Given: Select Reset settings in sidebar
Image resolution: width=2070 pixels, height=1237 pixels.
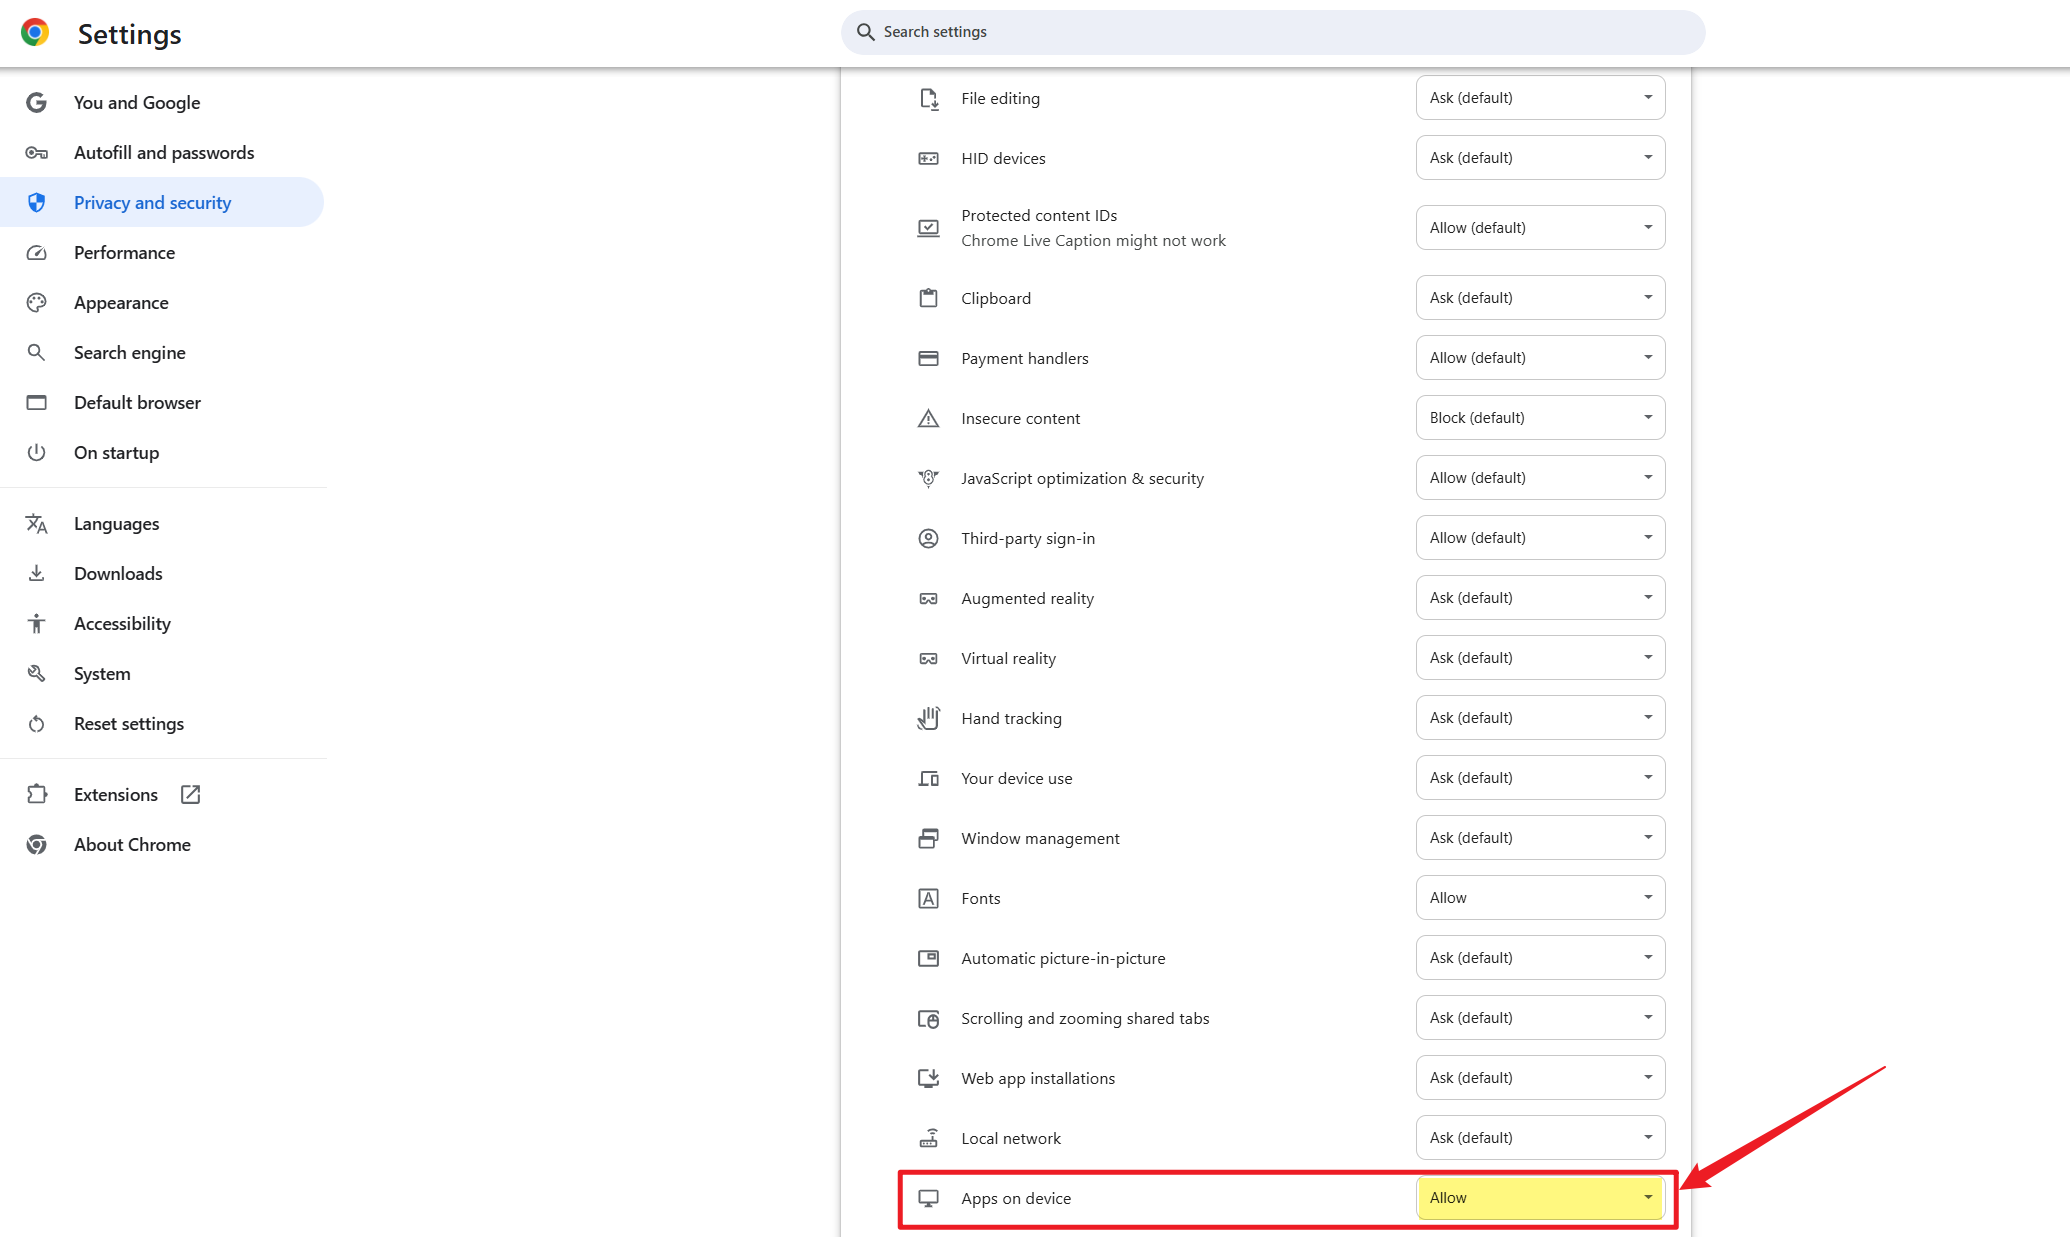Looking at the screenshot, I should click(128, 724).
